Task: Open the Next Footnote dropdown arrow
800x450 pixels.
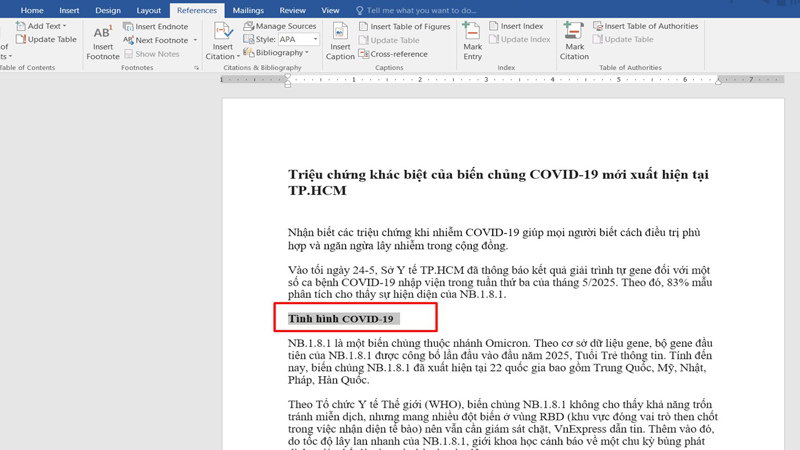Action: click(195, 41)
